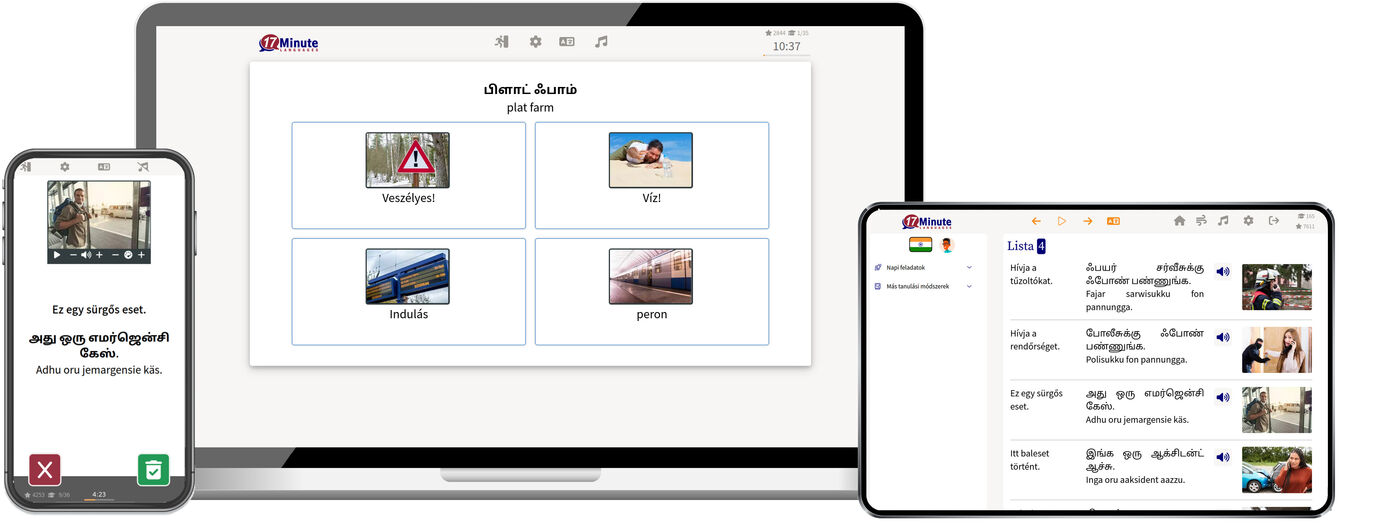
Task: Click the traveler photo on phone
Action: [99, 214]
